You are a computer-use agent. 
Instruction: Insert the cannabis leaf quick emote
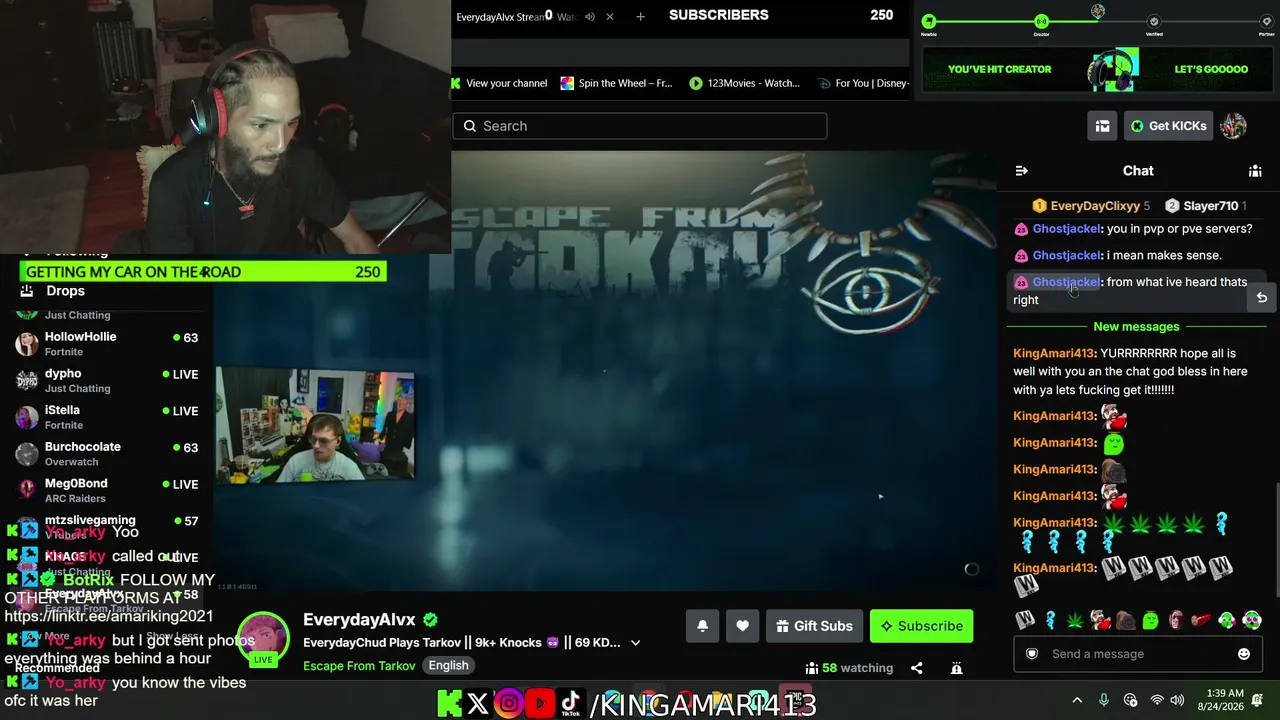point(1075,621)
